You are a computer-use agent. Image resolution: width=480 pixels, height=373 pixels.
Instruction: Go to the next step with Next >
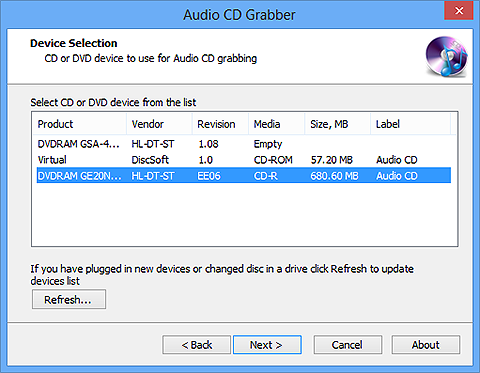click(x=267, y=345)
